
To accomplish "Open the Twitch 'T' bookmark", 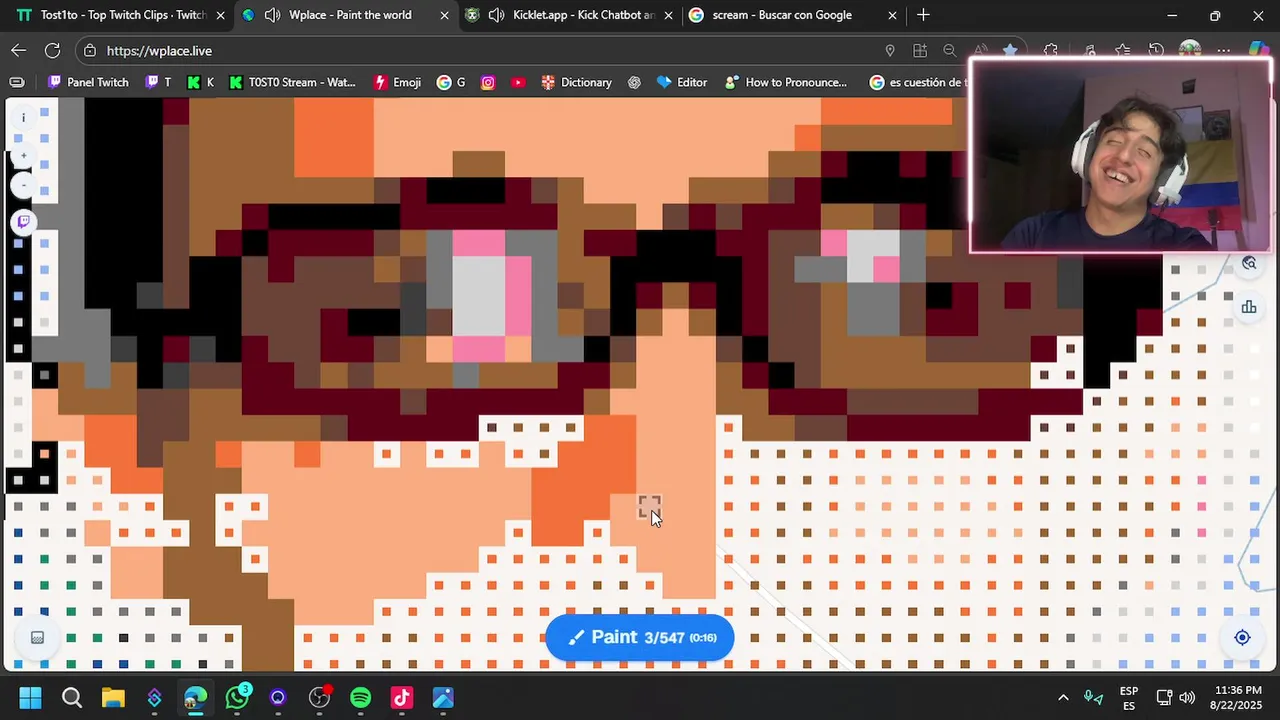I will (158, 82).
